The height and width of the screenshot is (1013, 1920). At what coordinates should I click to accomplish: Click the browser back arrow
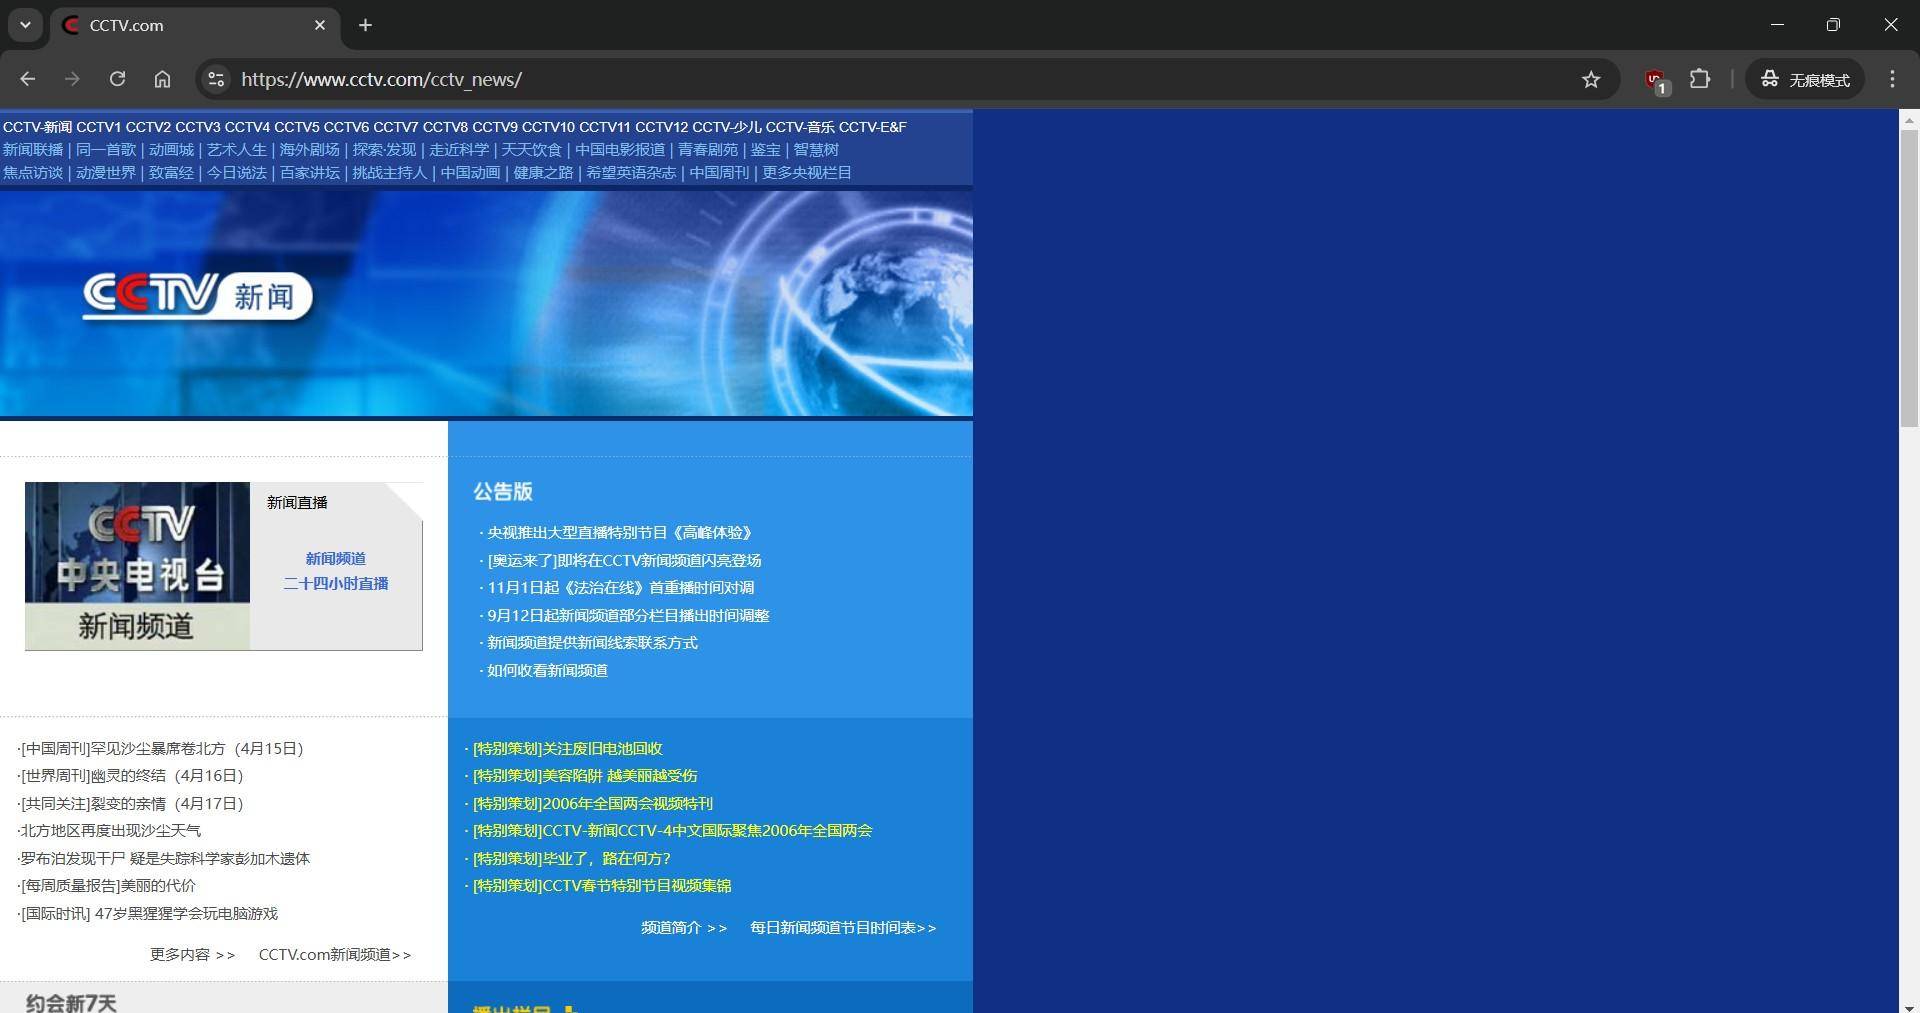pos(28,79)
